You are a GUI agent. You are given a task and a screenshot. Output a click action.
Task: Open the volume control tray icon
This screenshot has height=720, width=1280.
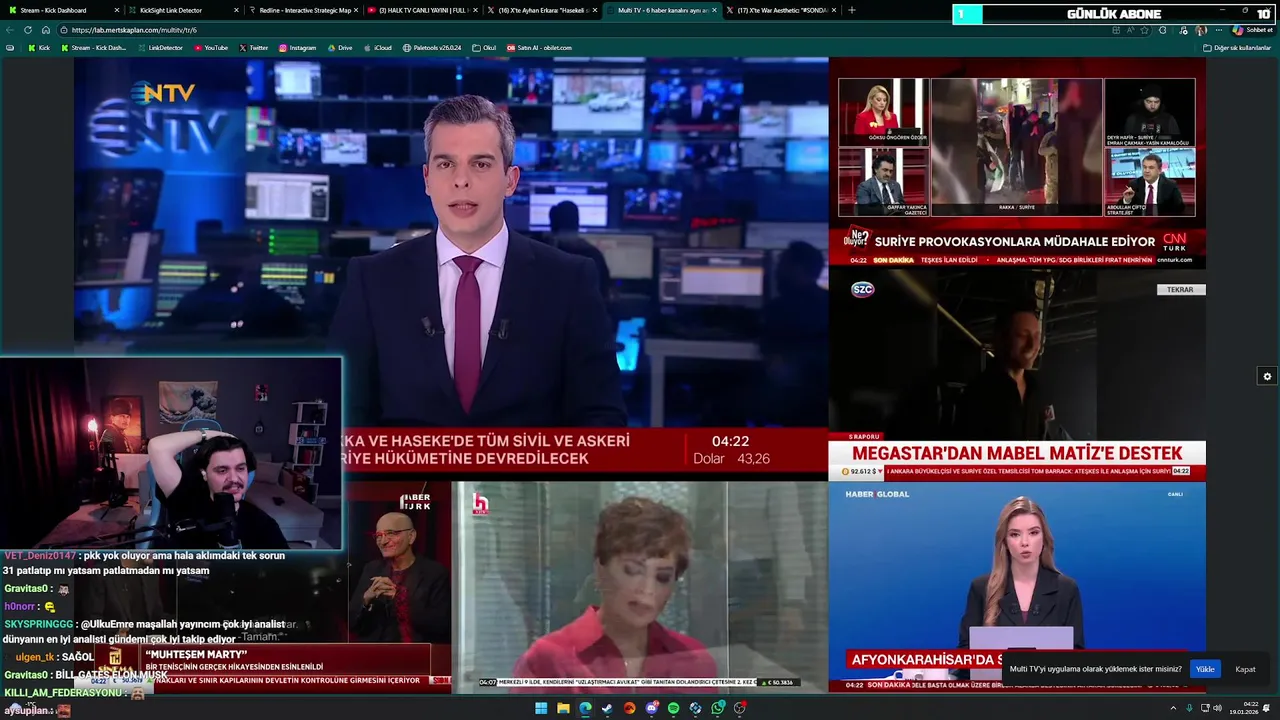point(1218,708)
